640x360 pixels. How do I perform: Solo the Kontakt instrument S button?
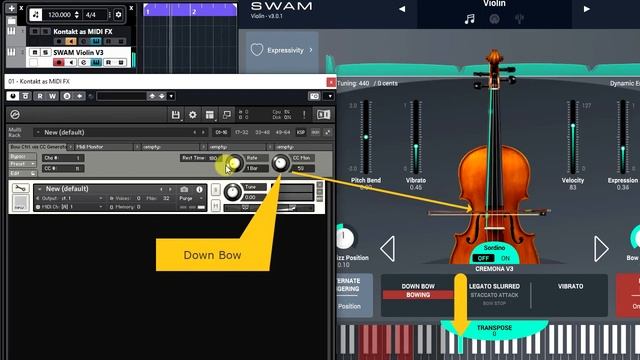[x=216, y=189]
